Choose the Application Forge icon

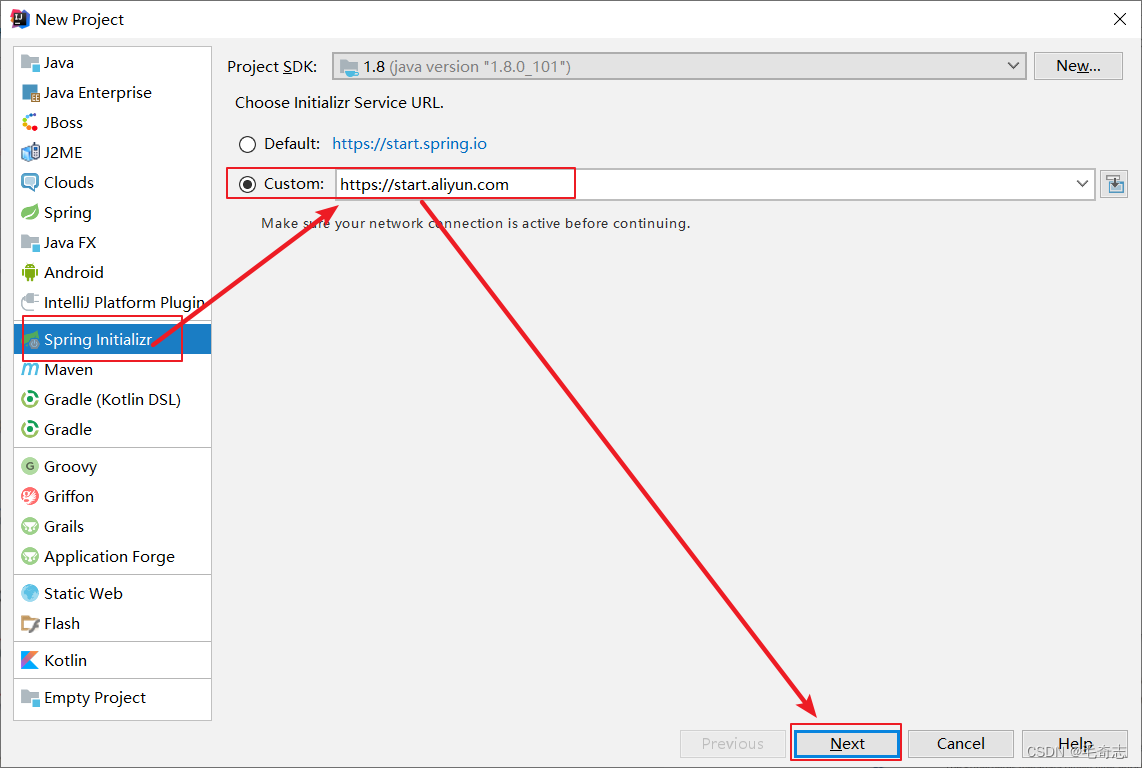click(30, 557)
